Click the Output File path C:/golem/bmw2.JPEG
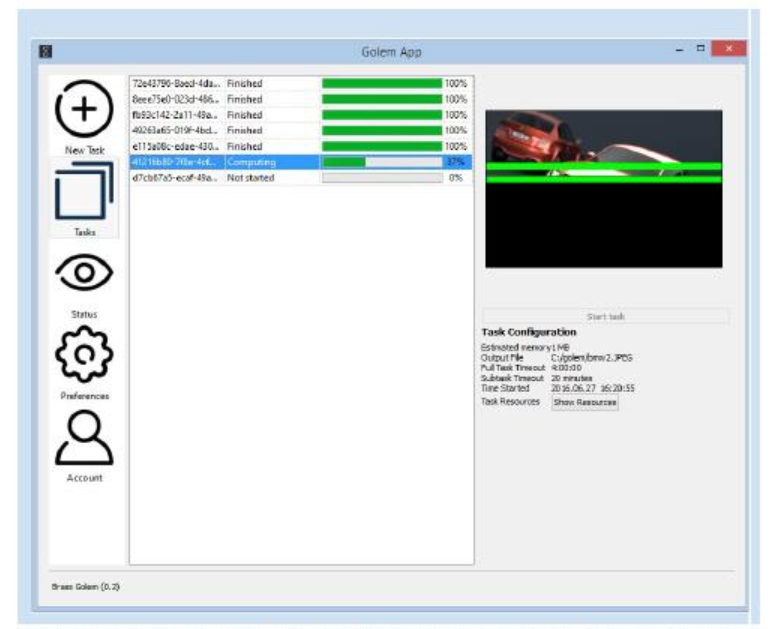This screenshot has width=776, height=629. coord(592,358)
